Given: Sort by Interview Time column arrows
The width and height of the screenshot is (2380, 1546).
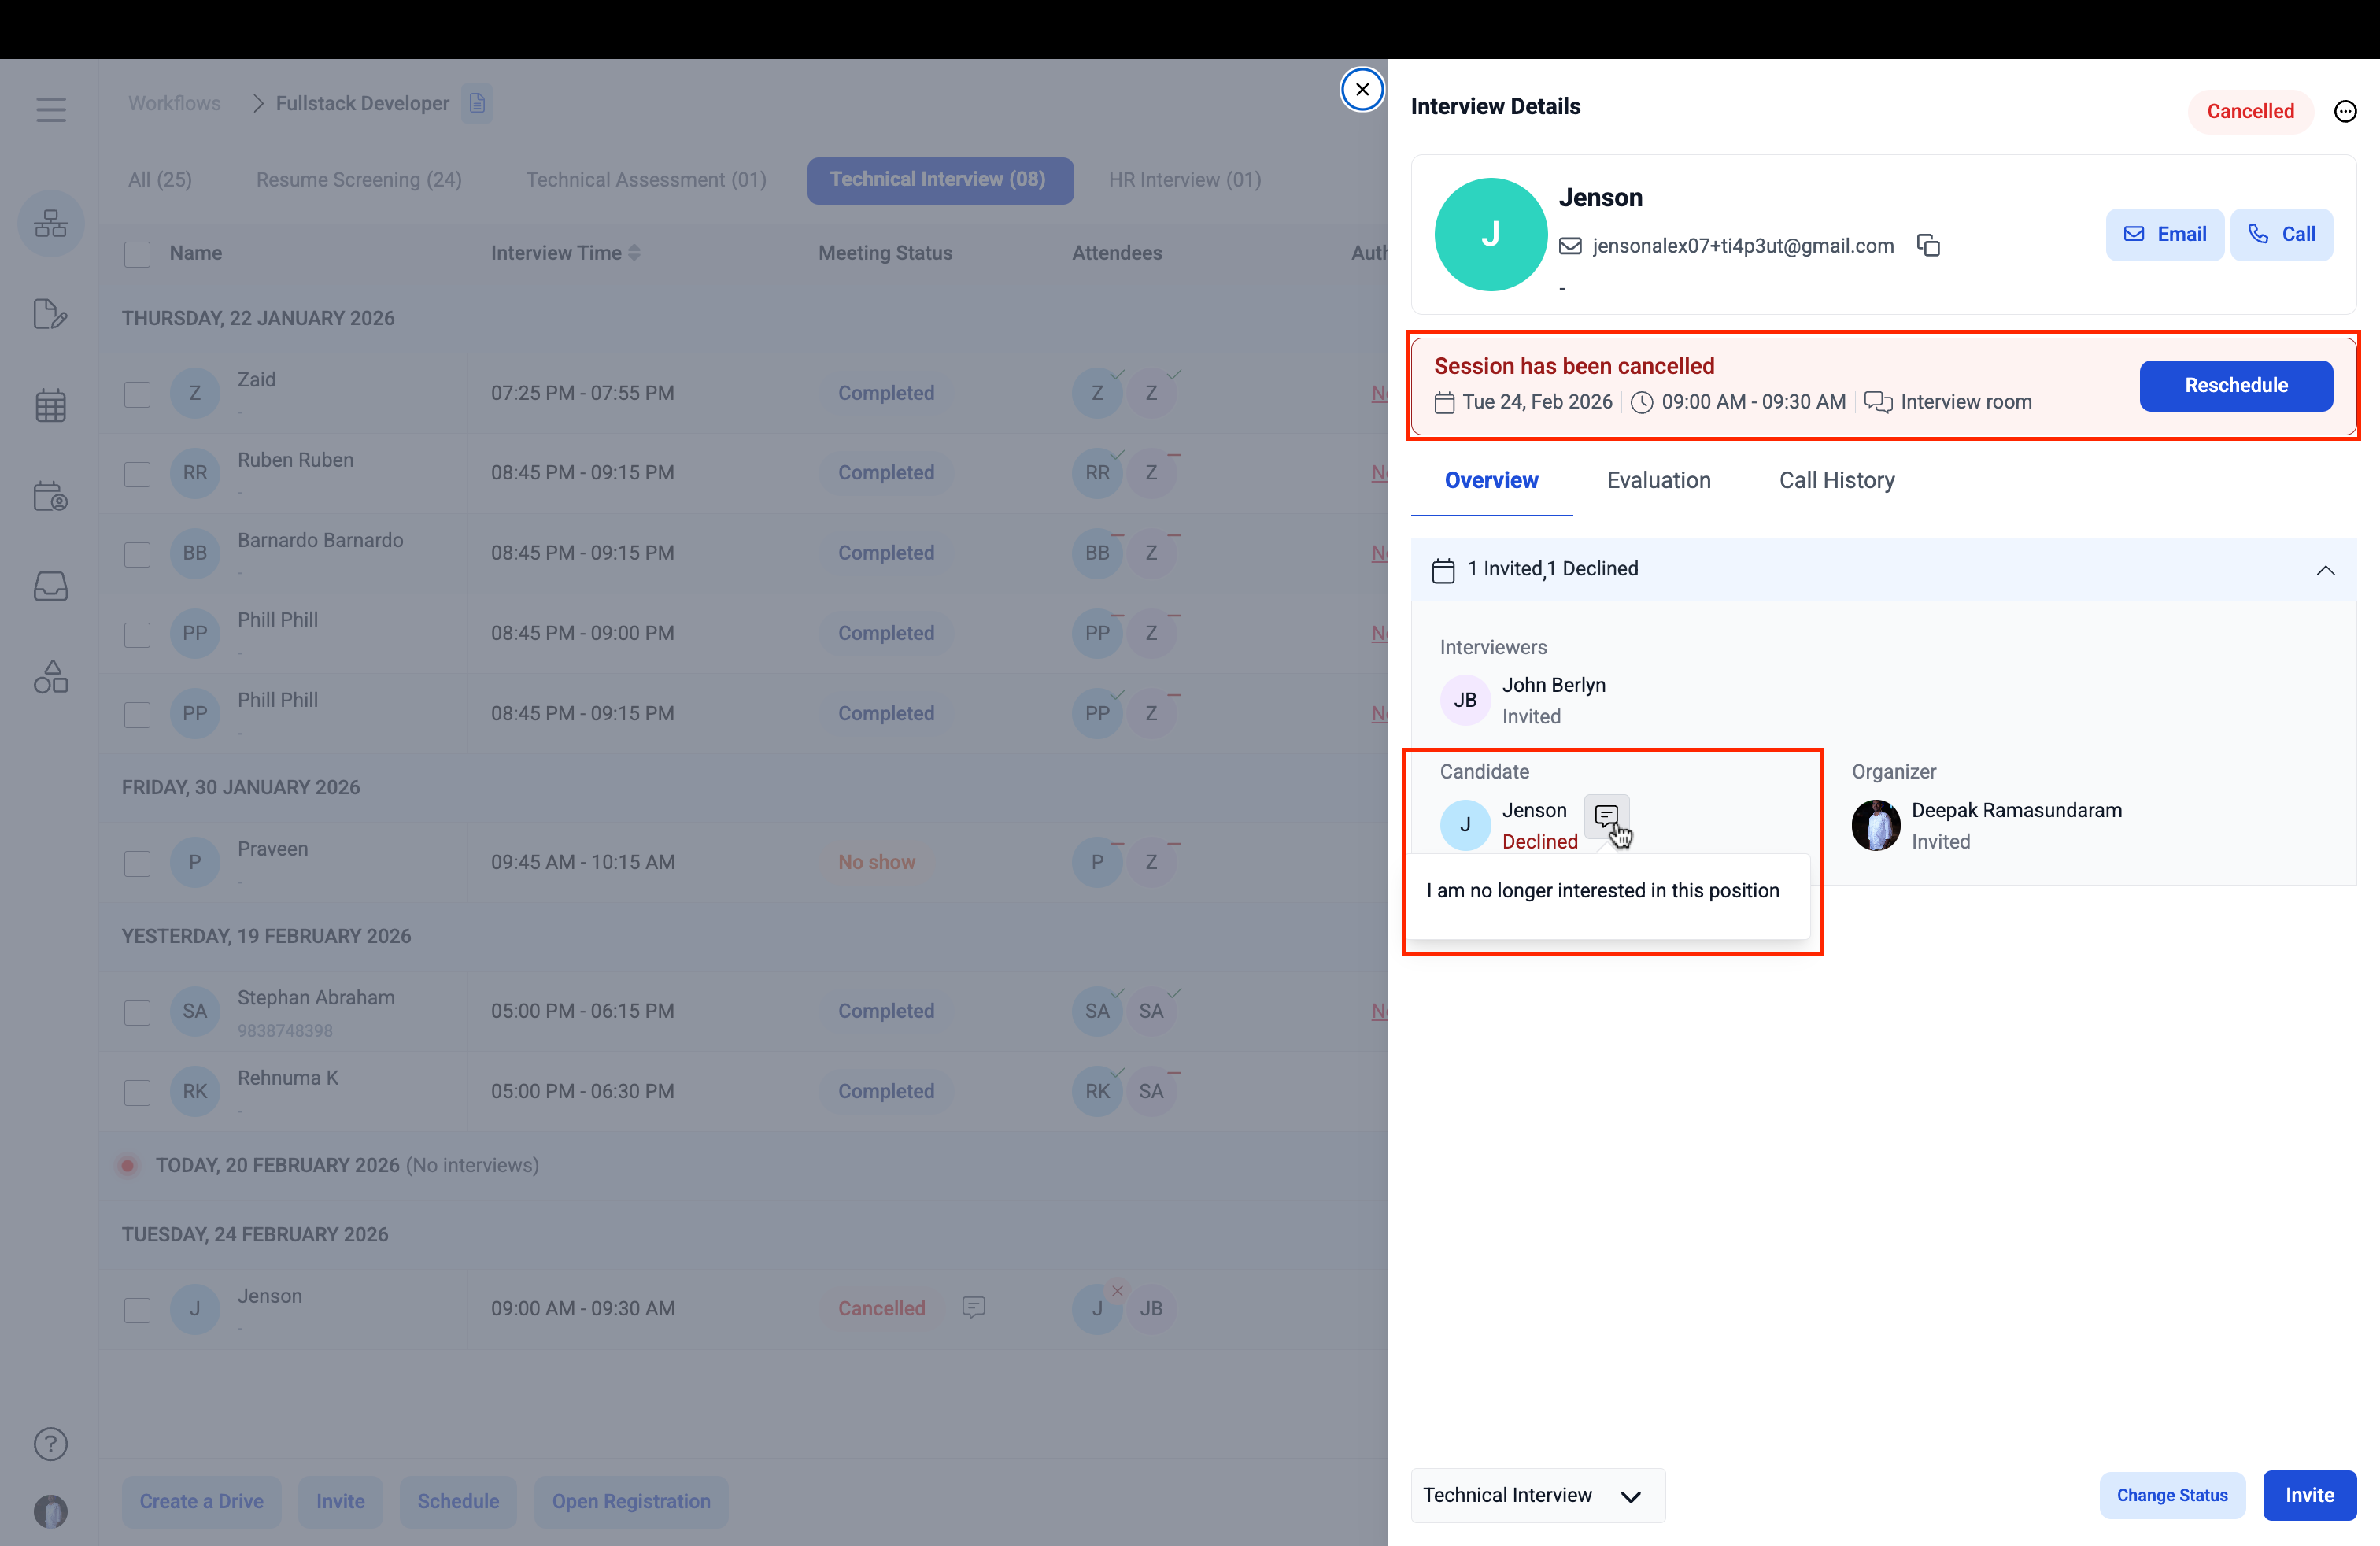Looking at the screenshot, I should coord(634,253).
